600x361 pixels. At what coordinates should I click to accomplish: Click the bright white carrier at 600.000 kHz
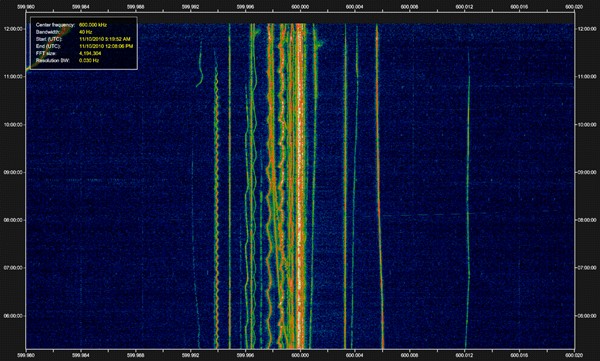300,184
